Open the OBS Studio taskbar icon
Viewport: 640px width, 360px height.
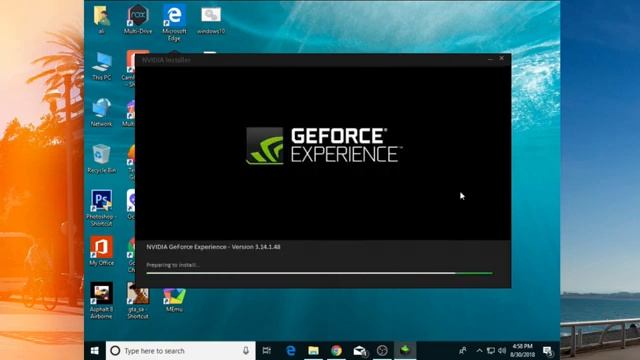382,351
